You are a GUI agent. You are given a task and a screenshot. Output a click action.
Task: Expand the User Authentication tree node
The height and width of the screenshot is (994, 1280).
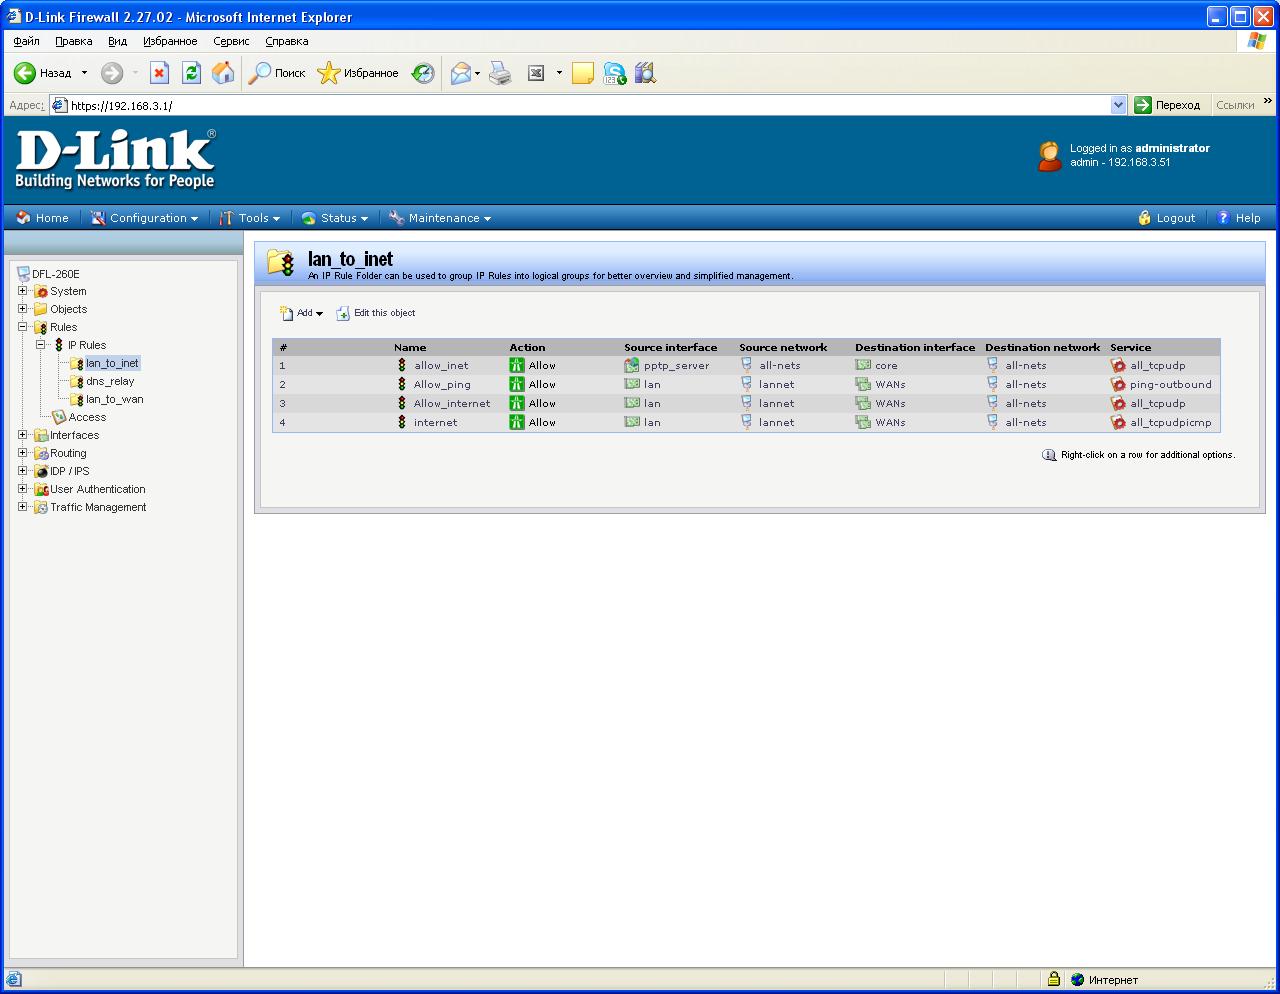tap(22, 489)
